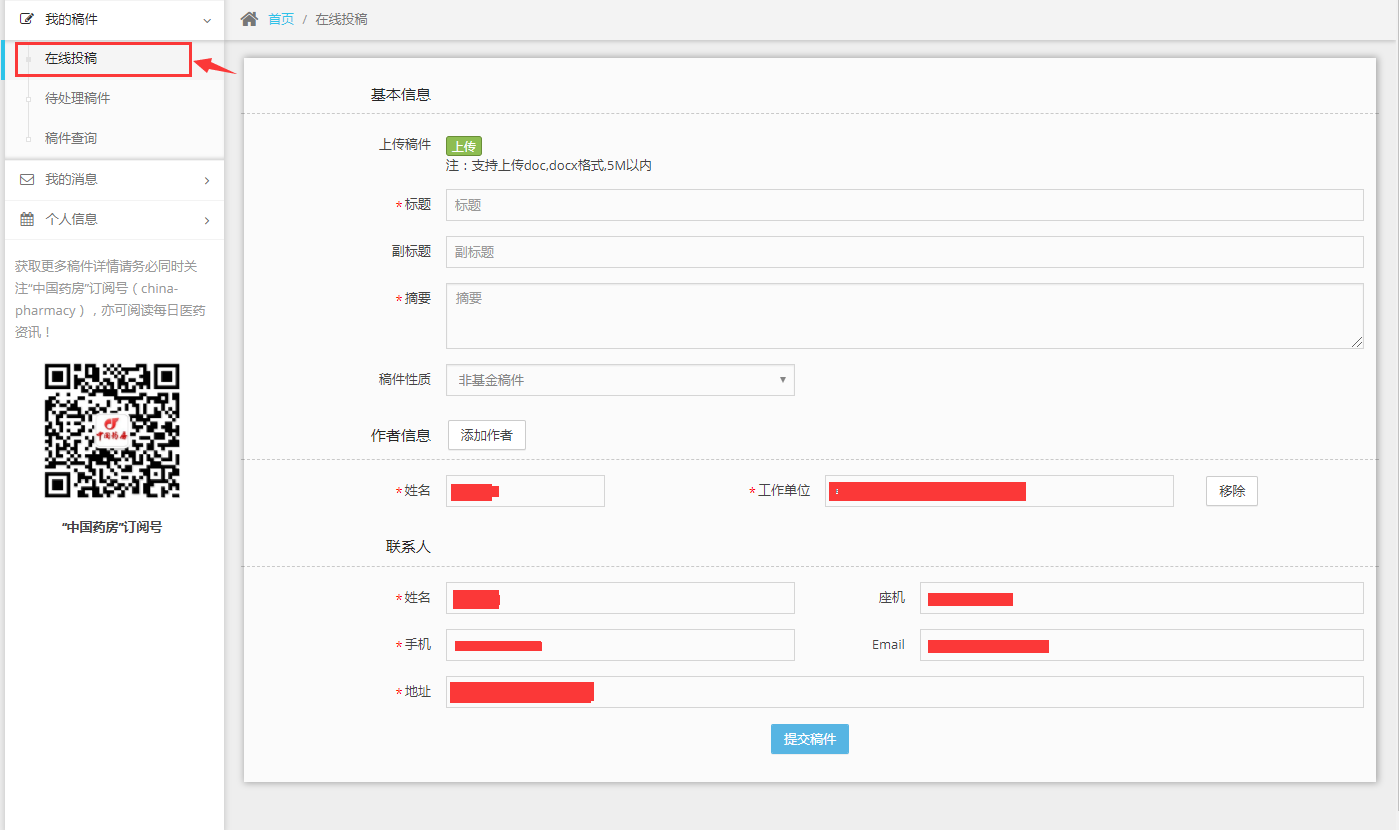Click the edit icon beside 我的稿件
The image size is (1399, 830).
(27, 19)
